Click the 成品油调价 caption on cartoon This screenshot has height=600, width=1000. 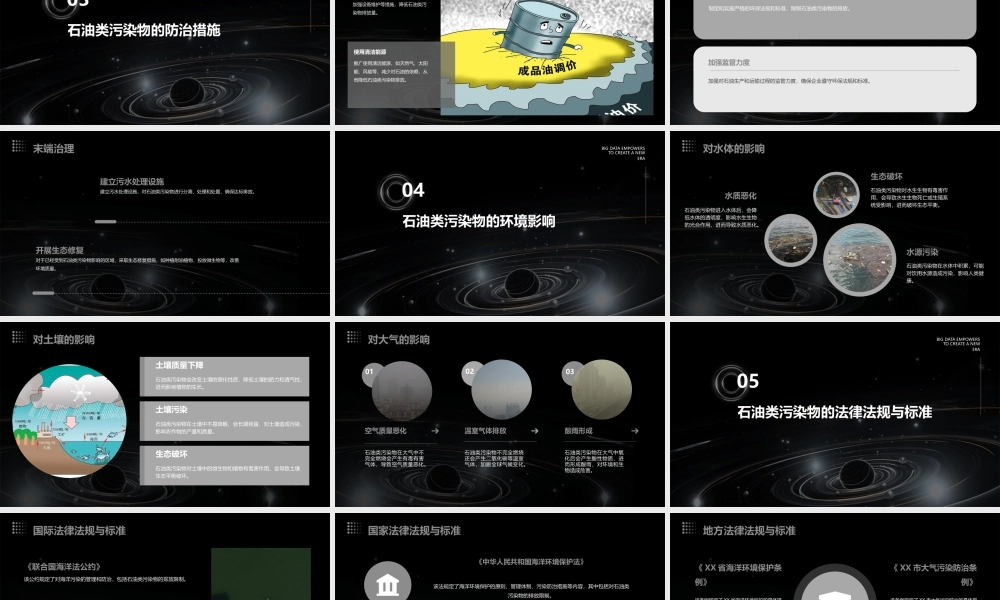(x=547, y=68)
